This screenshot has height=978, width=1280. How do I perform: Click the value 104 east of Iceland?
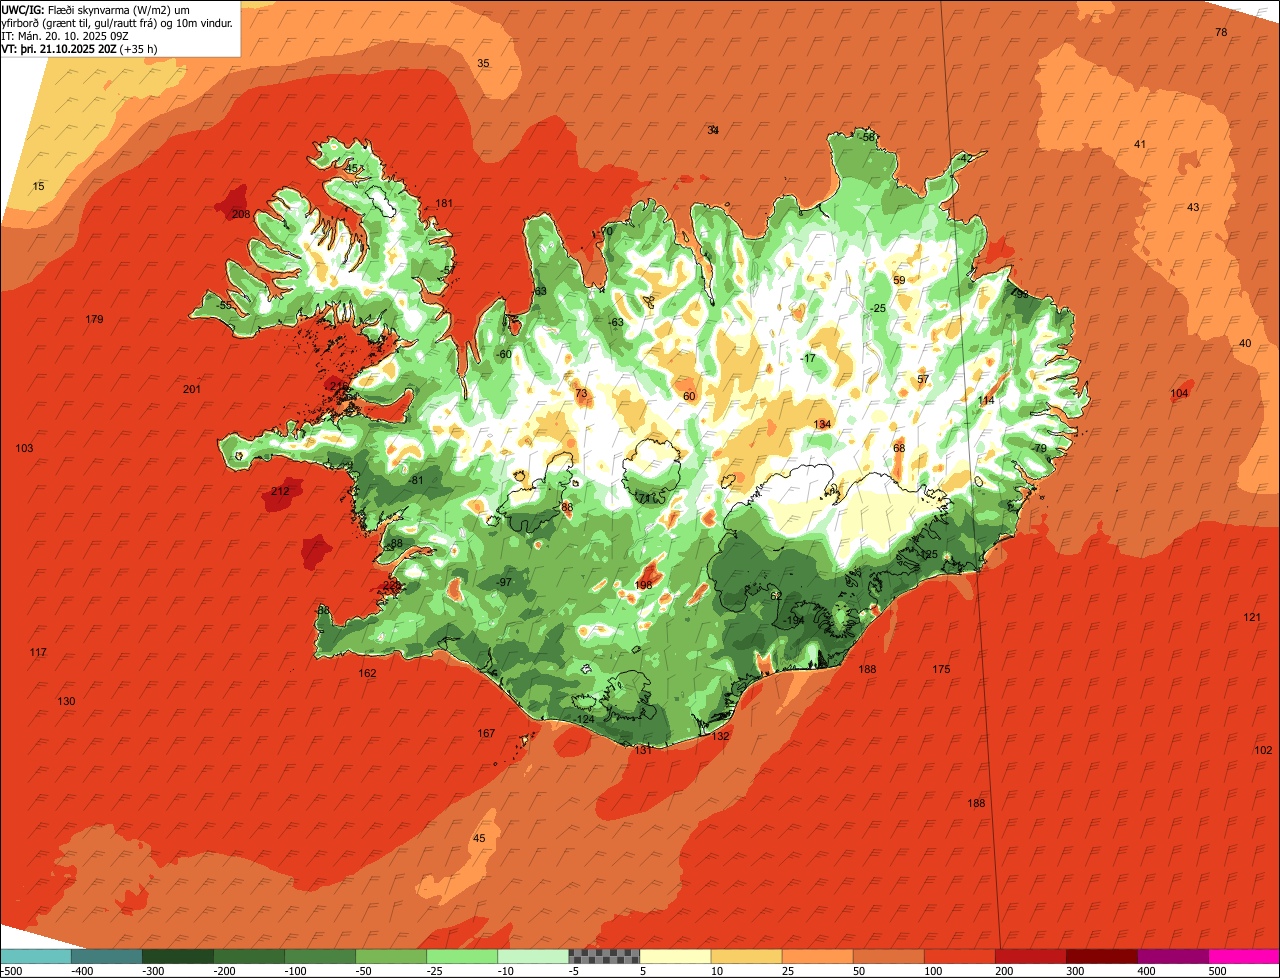point(1179,393)
